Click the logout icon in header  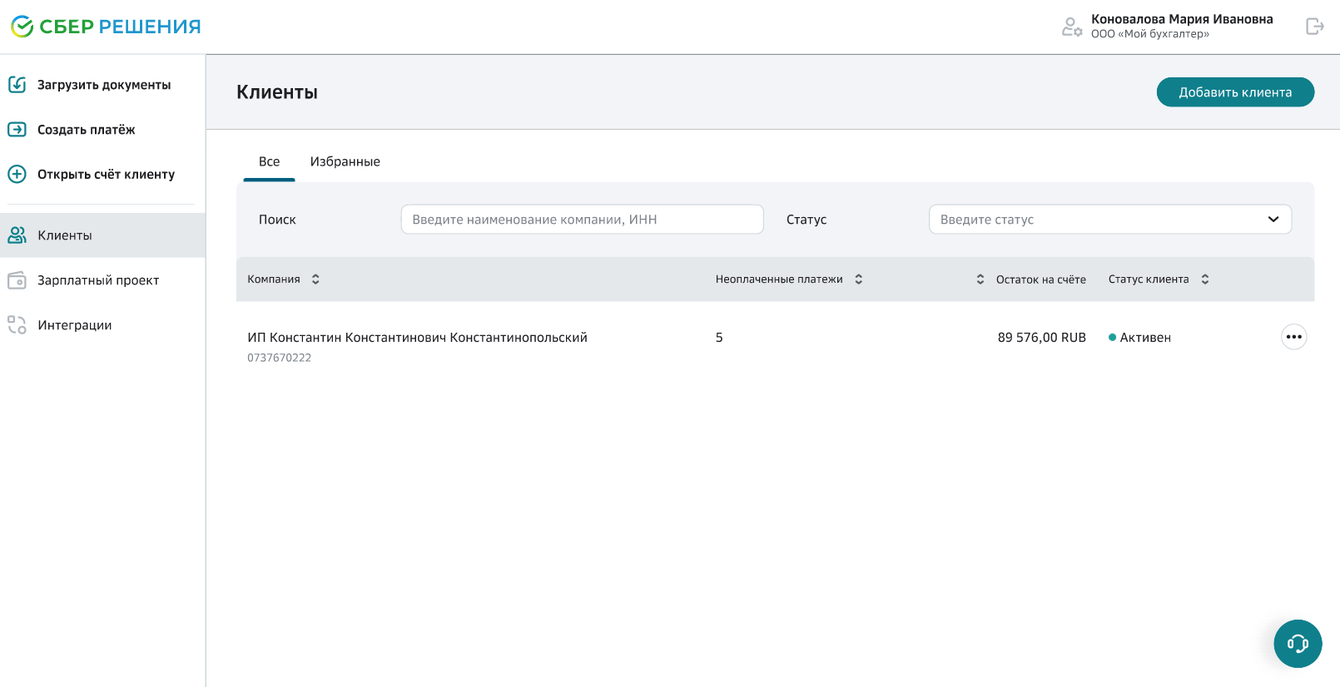point(1315,27)
